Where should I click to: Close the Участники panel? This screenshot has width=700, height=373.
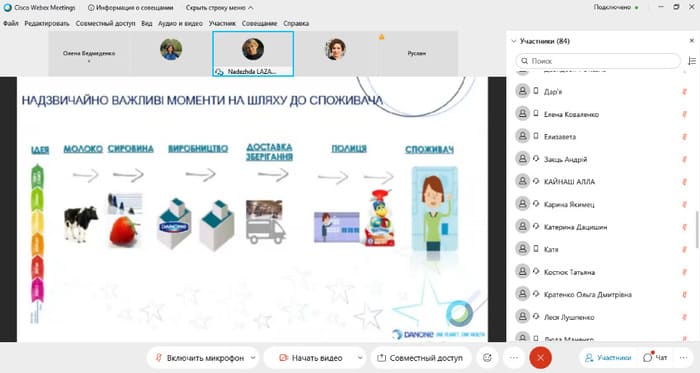point(692,41)
